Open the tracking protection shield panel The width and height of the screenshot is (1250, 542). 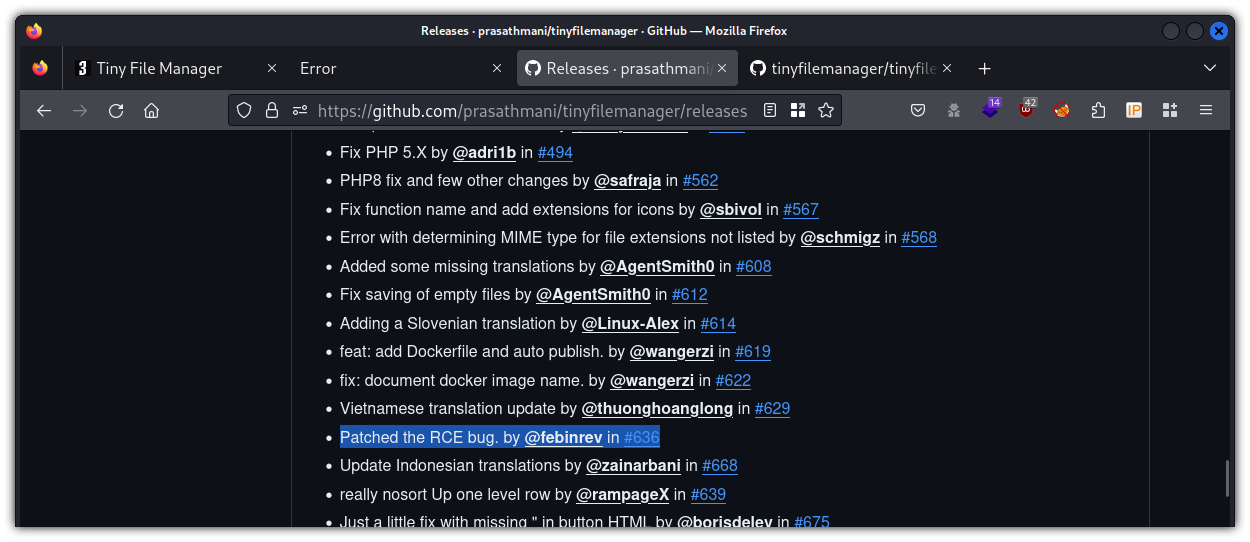point(244,110)
